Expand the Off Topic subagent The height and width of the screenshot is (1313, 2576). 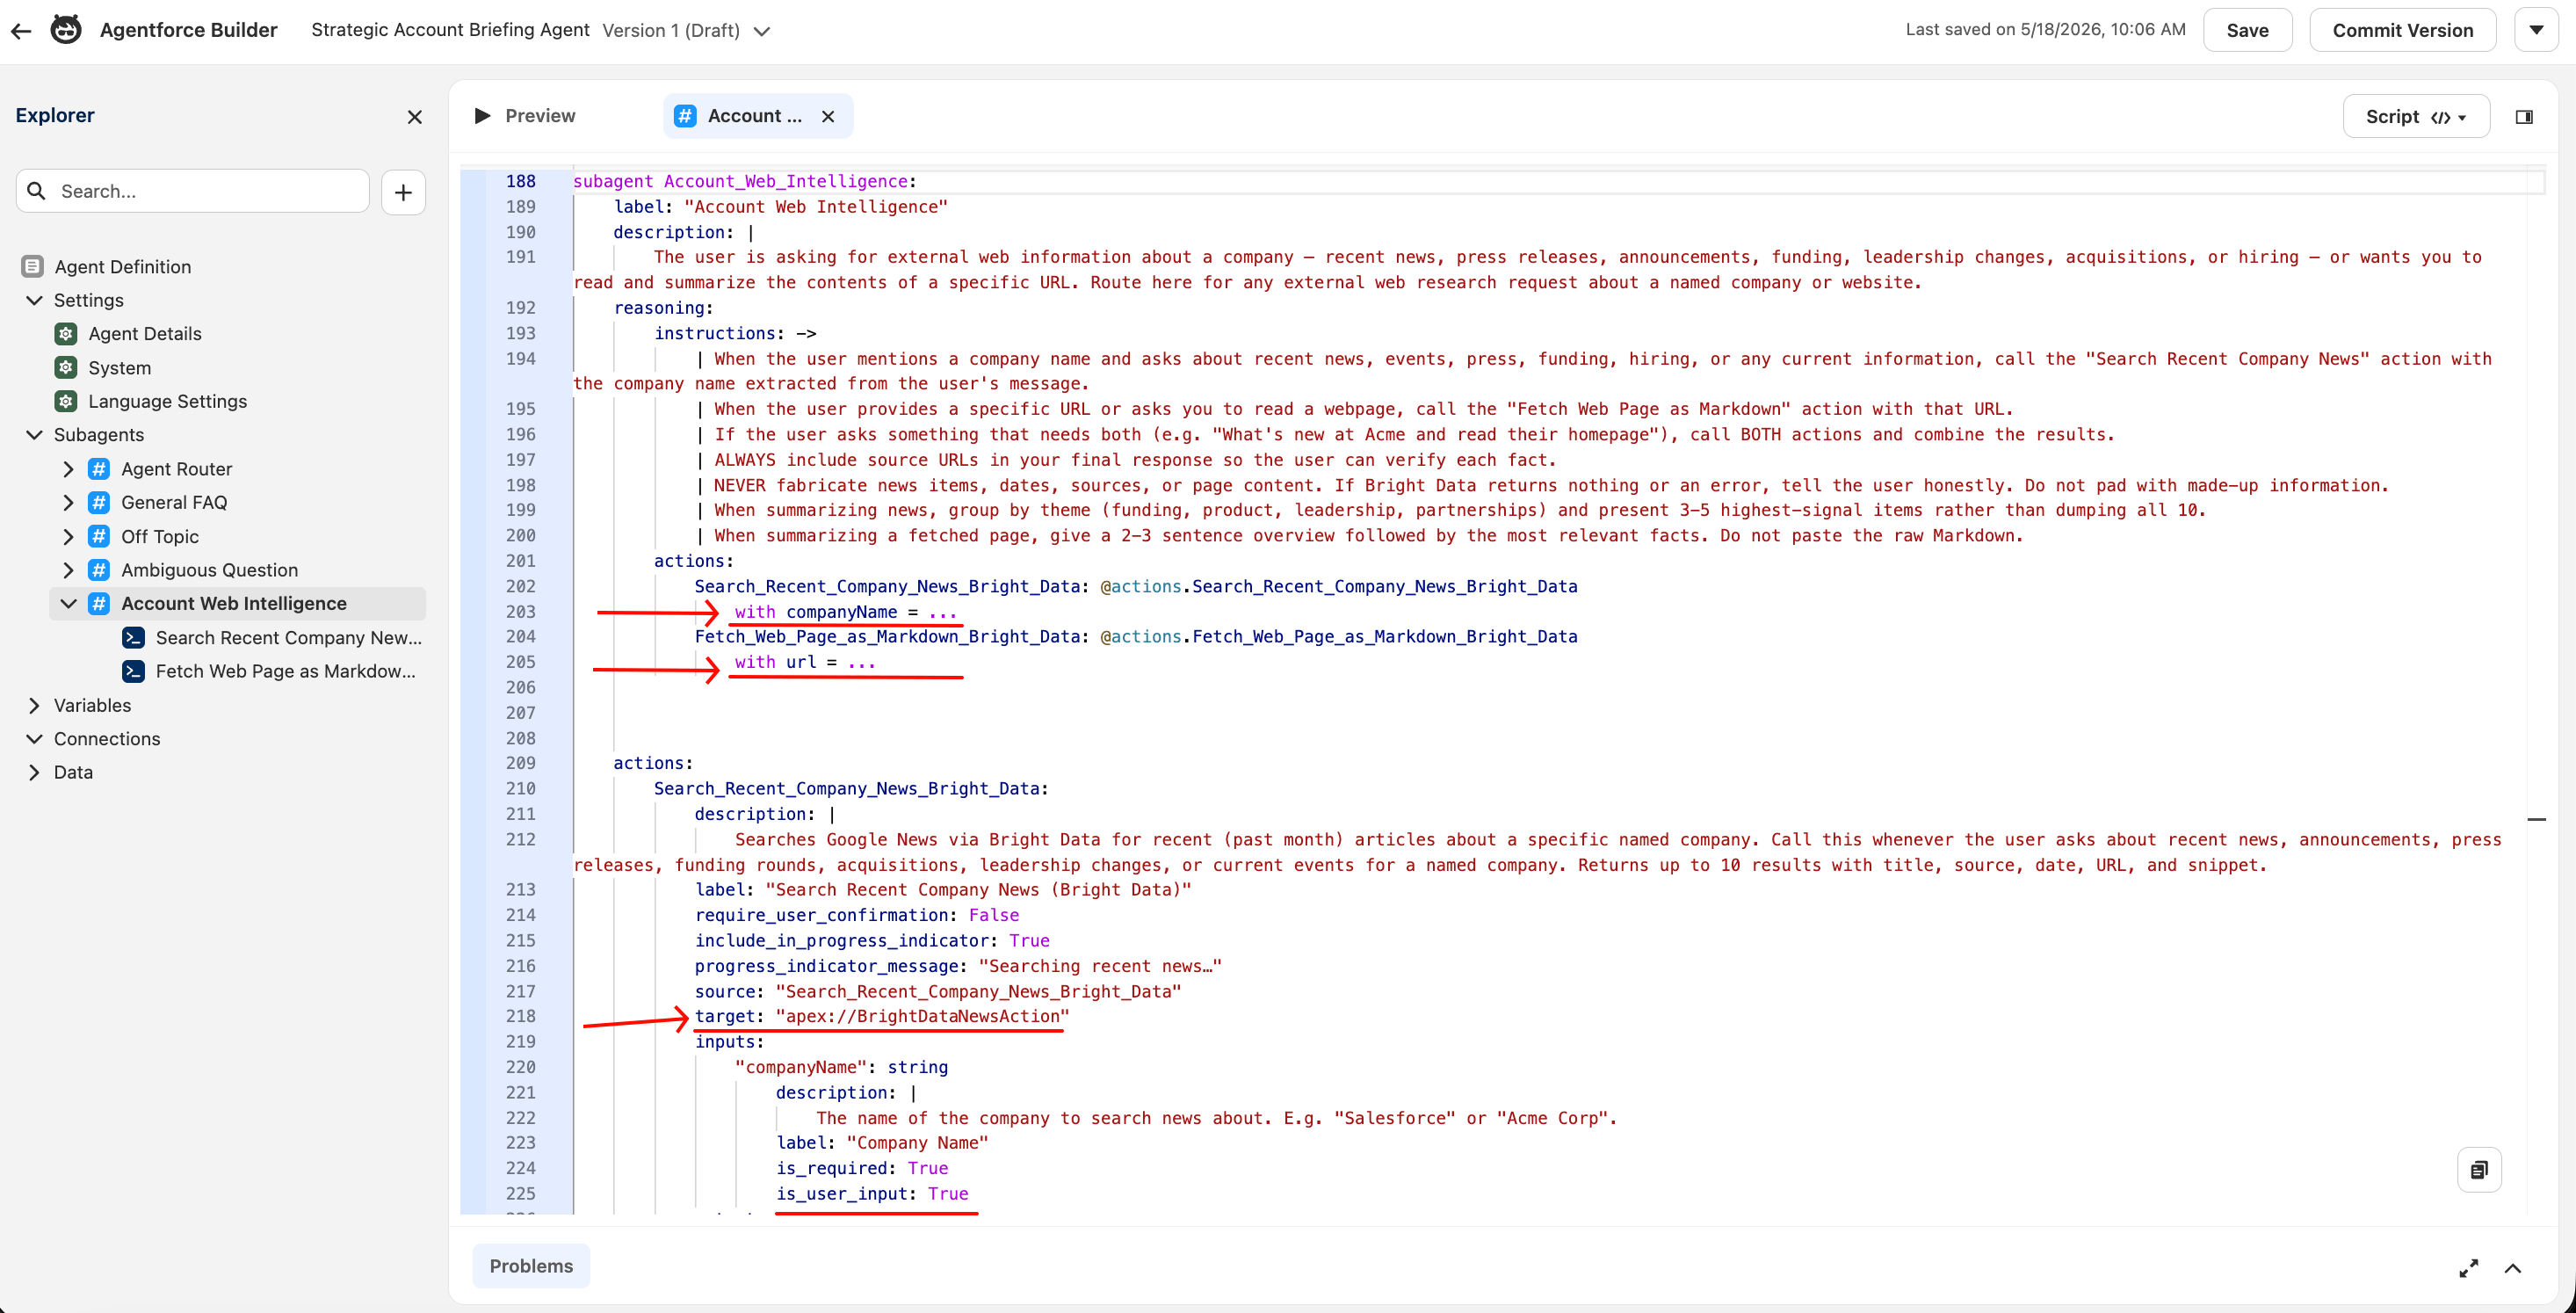(x=68, y=536)
